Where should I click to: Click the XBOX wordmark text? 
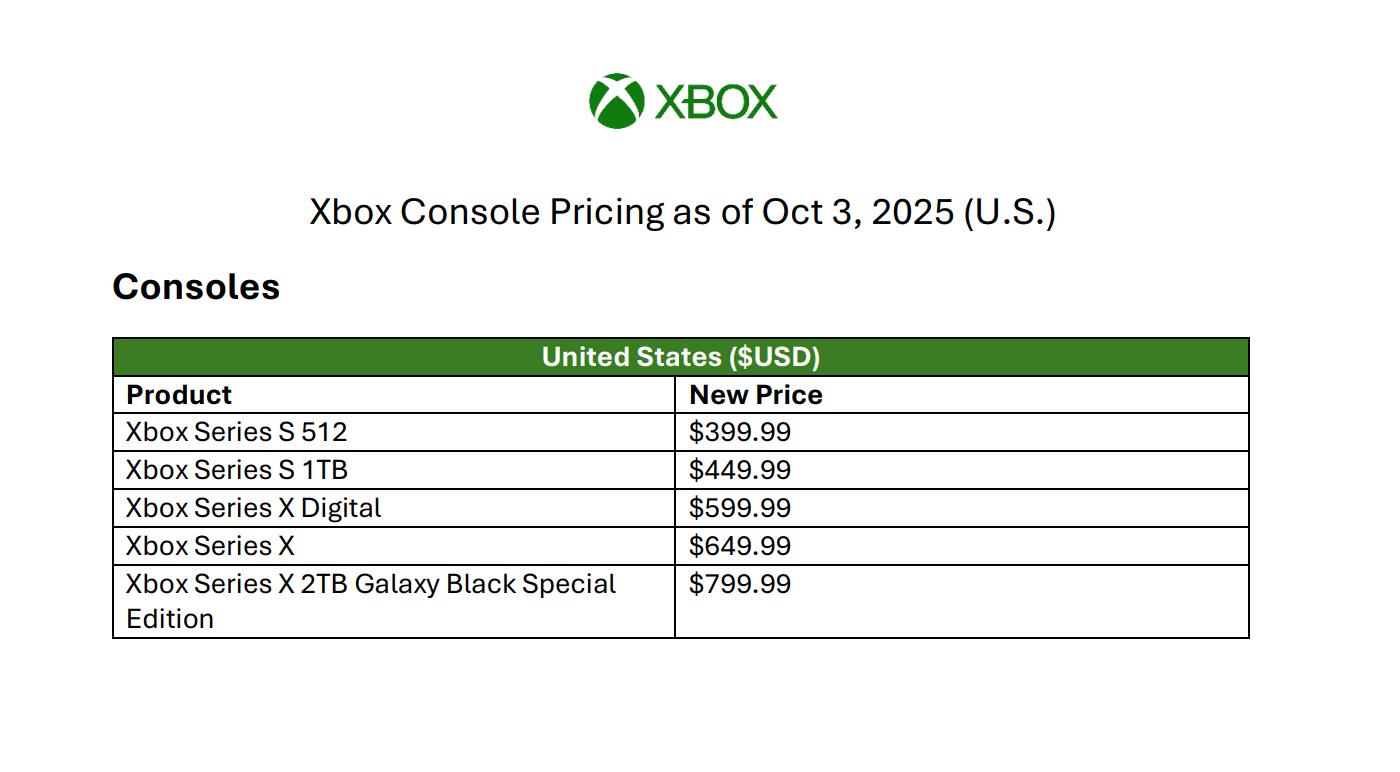[x=716, y=102]
